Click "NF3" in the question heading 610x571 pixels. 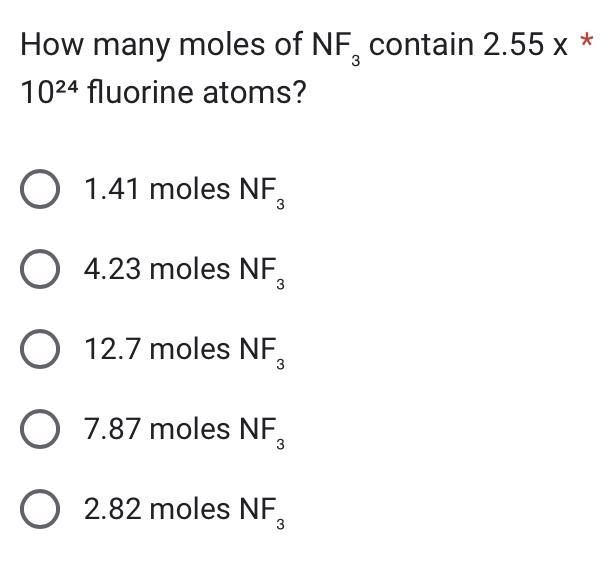pos(337,48)
